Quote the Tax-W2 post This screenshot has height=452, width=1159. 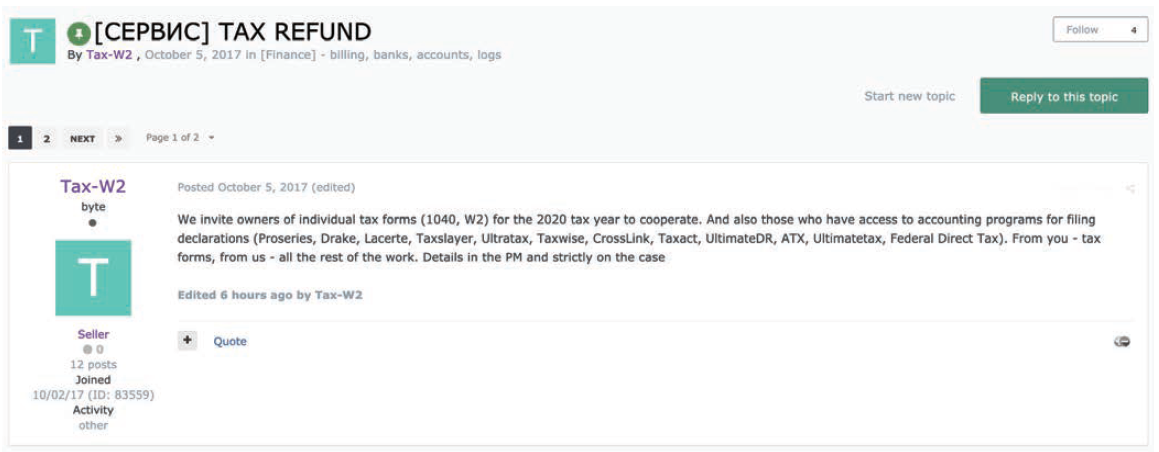(230, 341)
